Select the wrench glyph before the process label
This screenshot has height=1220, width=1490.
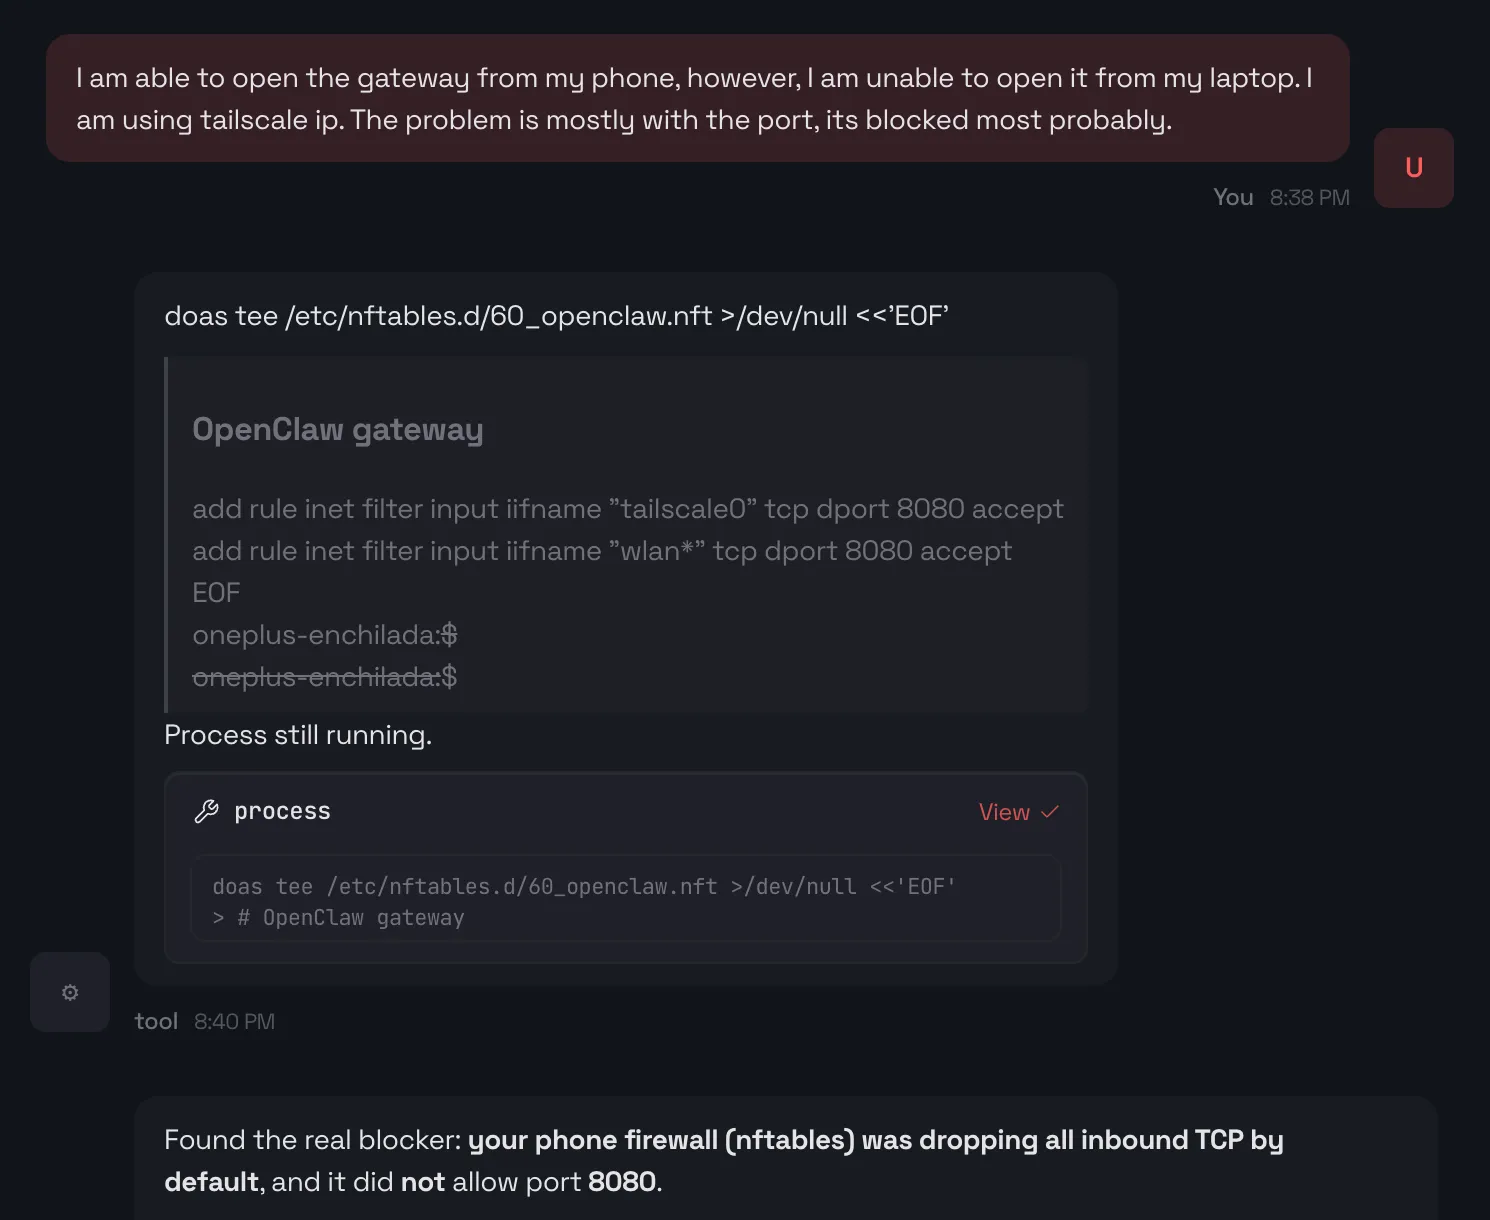click(207, 811)
